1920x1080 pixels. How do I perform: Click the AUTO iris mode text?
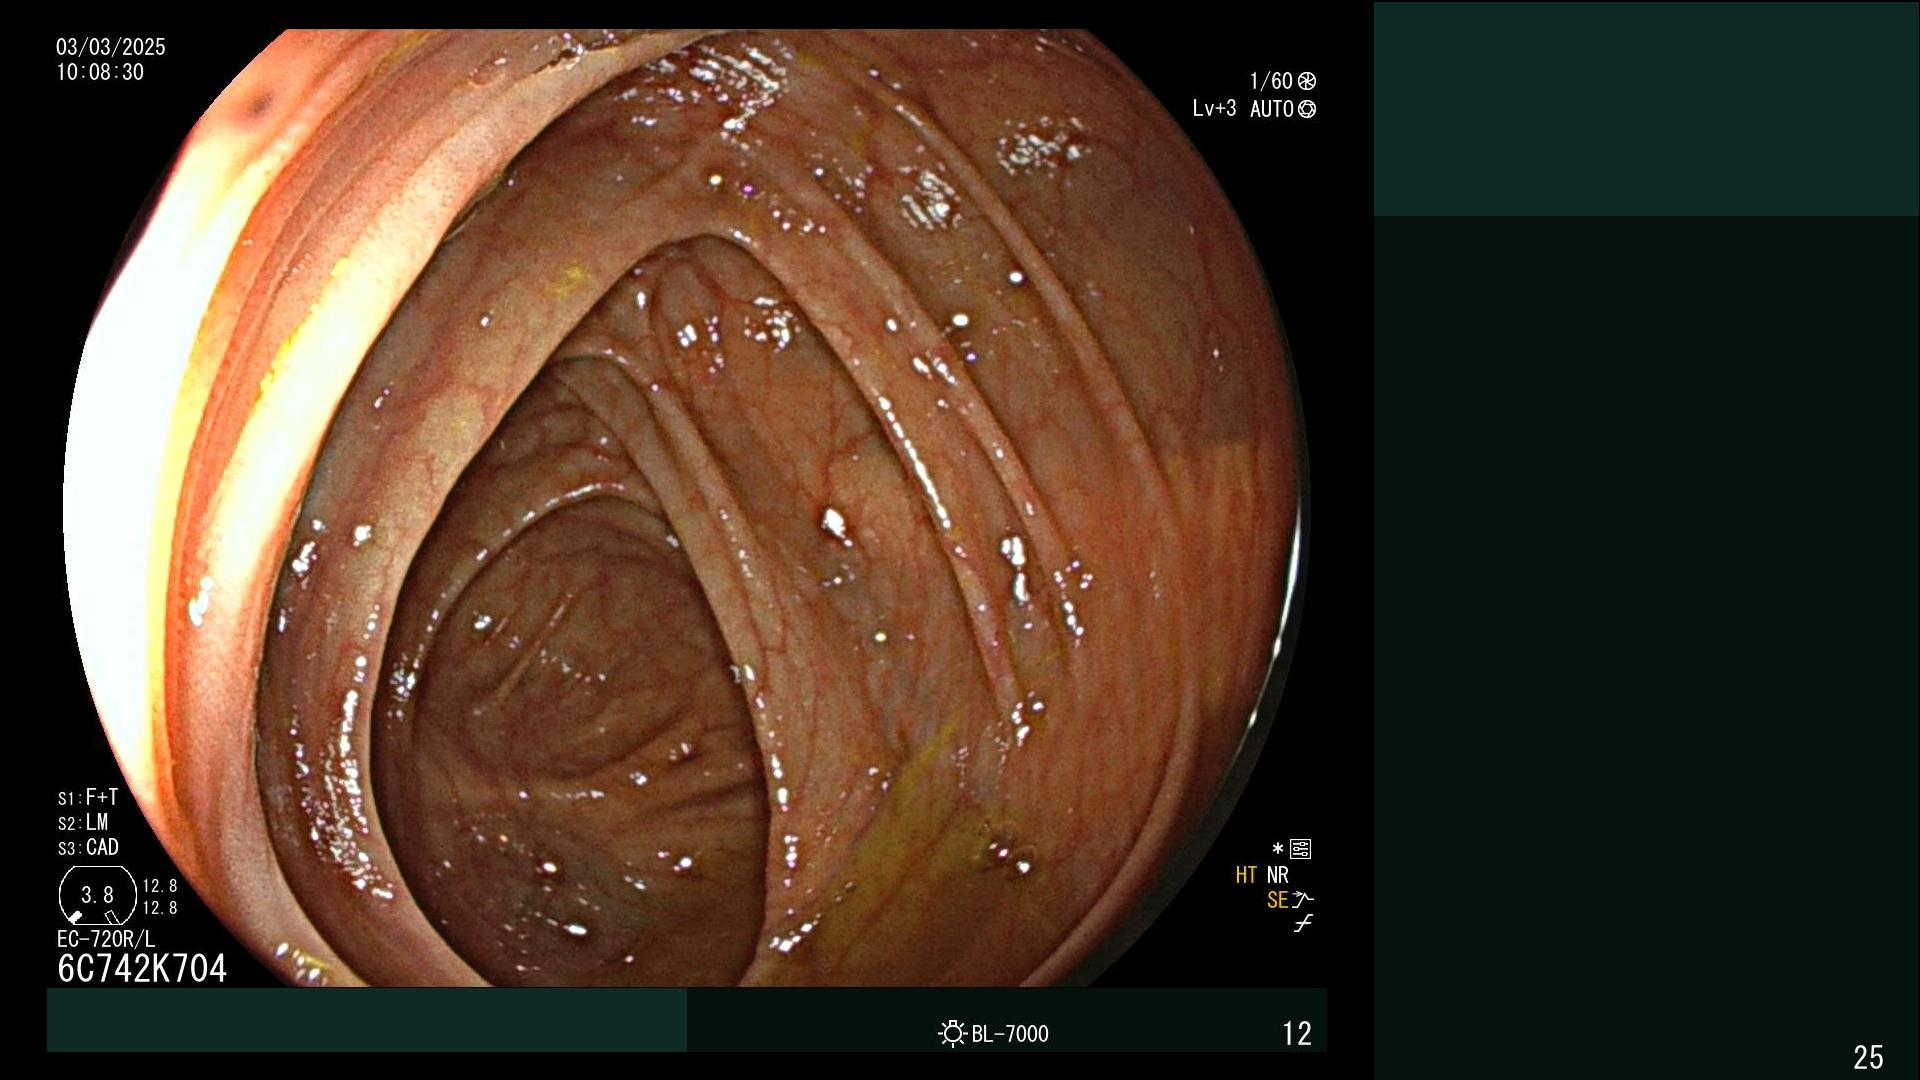(1272, 109)
